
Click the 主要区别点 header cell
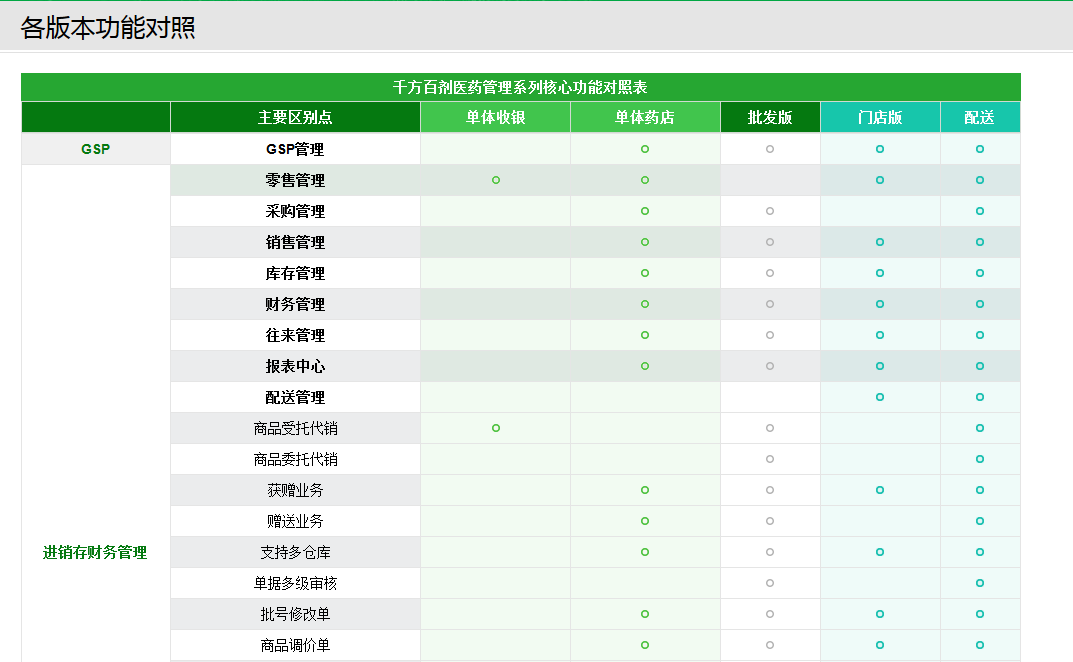(295, 117)
